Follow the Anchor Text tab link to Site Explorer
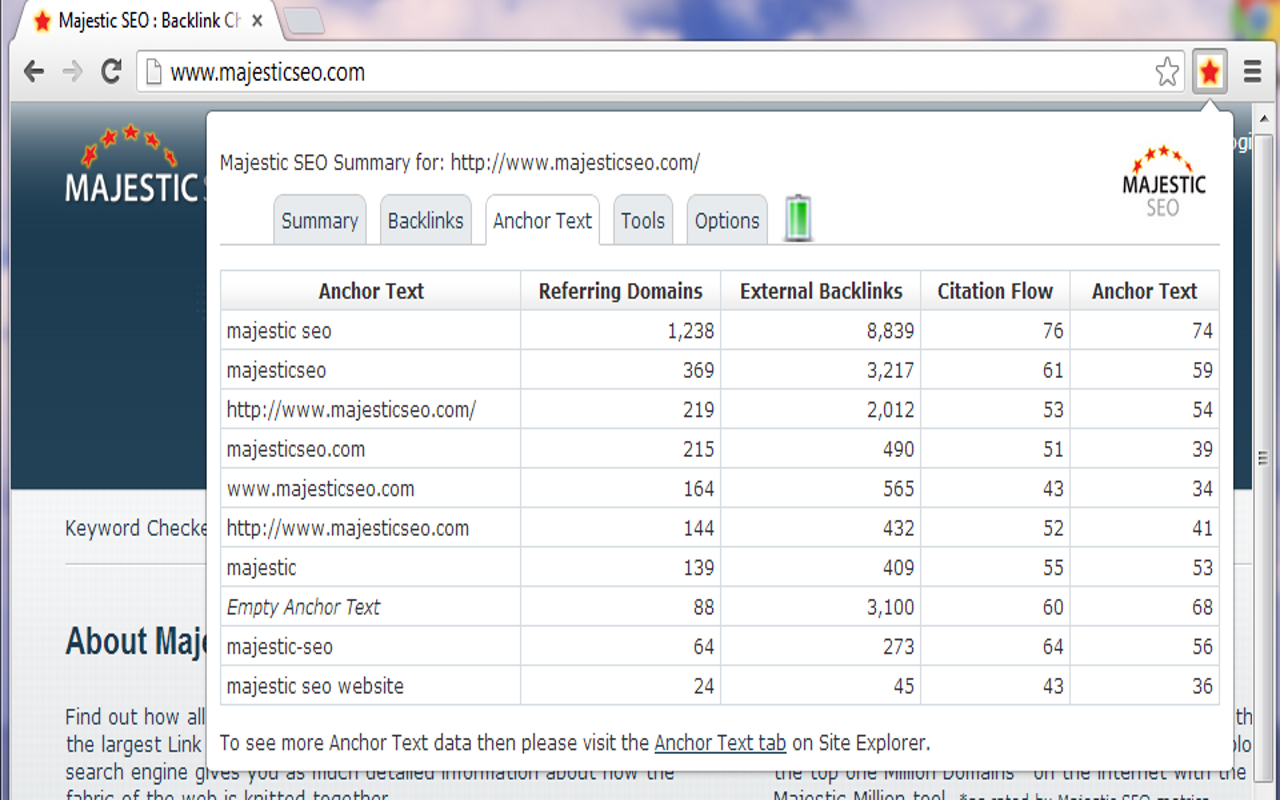Viewport: 1280px width, 800px height. tap(720, 743)
